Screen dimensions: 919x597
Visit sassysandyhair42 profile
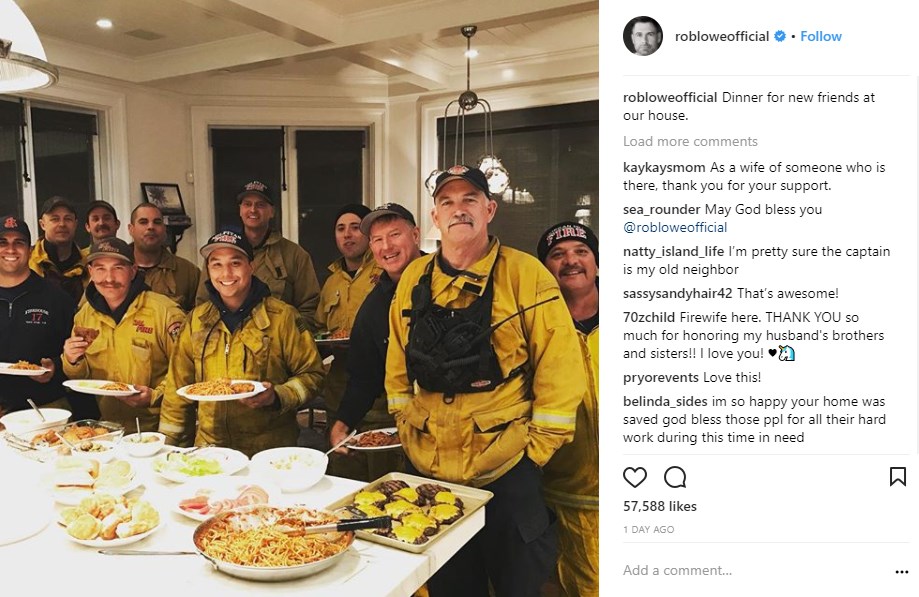point(678,294)
